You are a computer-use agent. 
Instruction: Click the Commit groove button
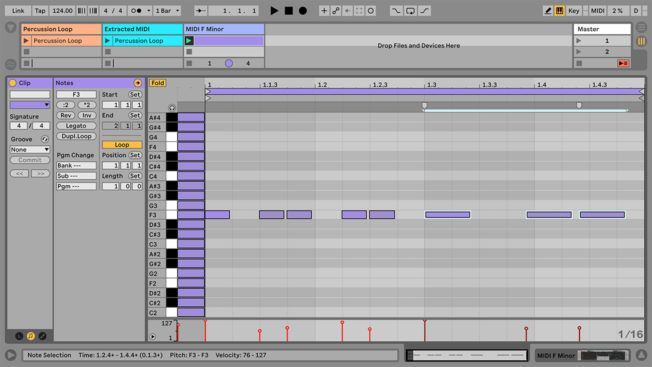pos(30,160)
